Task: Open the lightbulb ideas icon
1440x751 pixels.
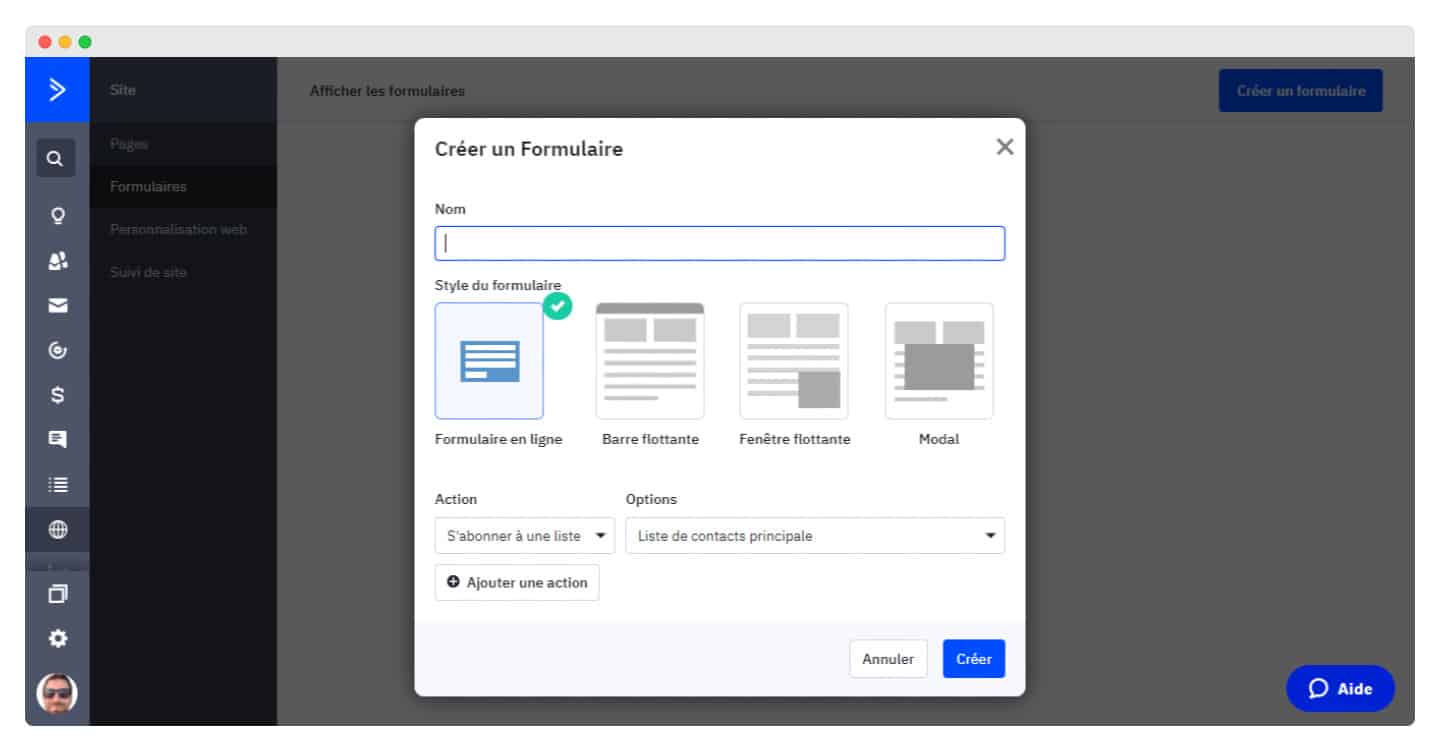Action: [x=58, y=215]
